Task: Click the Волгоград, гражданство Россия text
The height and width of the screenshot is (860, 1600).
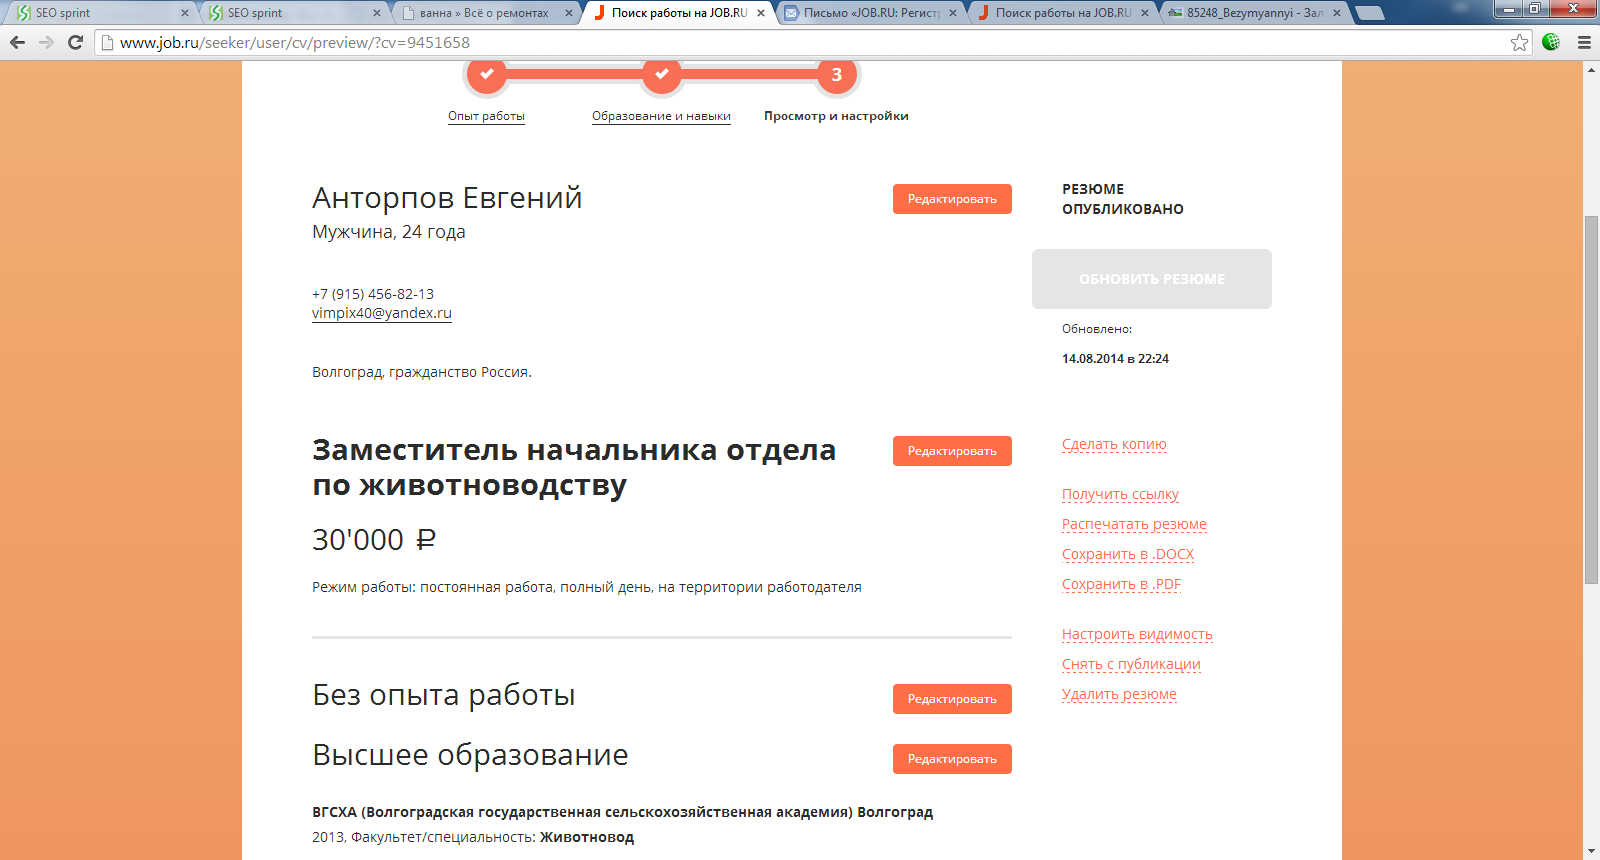Action: click(422, 372)
